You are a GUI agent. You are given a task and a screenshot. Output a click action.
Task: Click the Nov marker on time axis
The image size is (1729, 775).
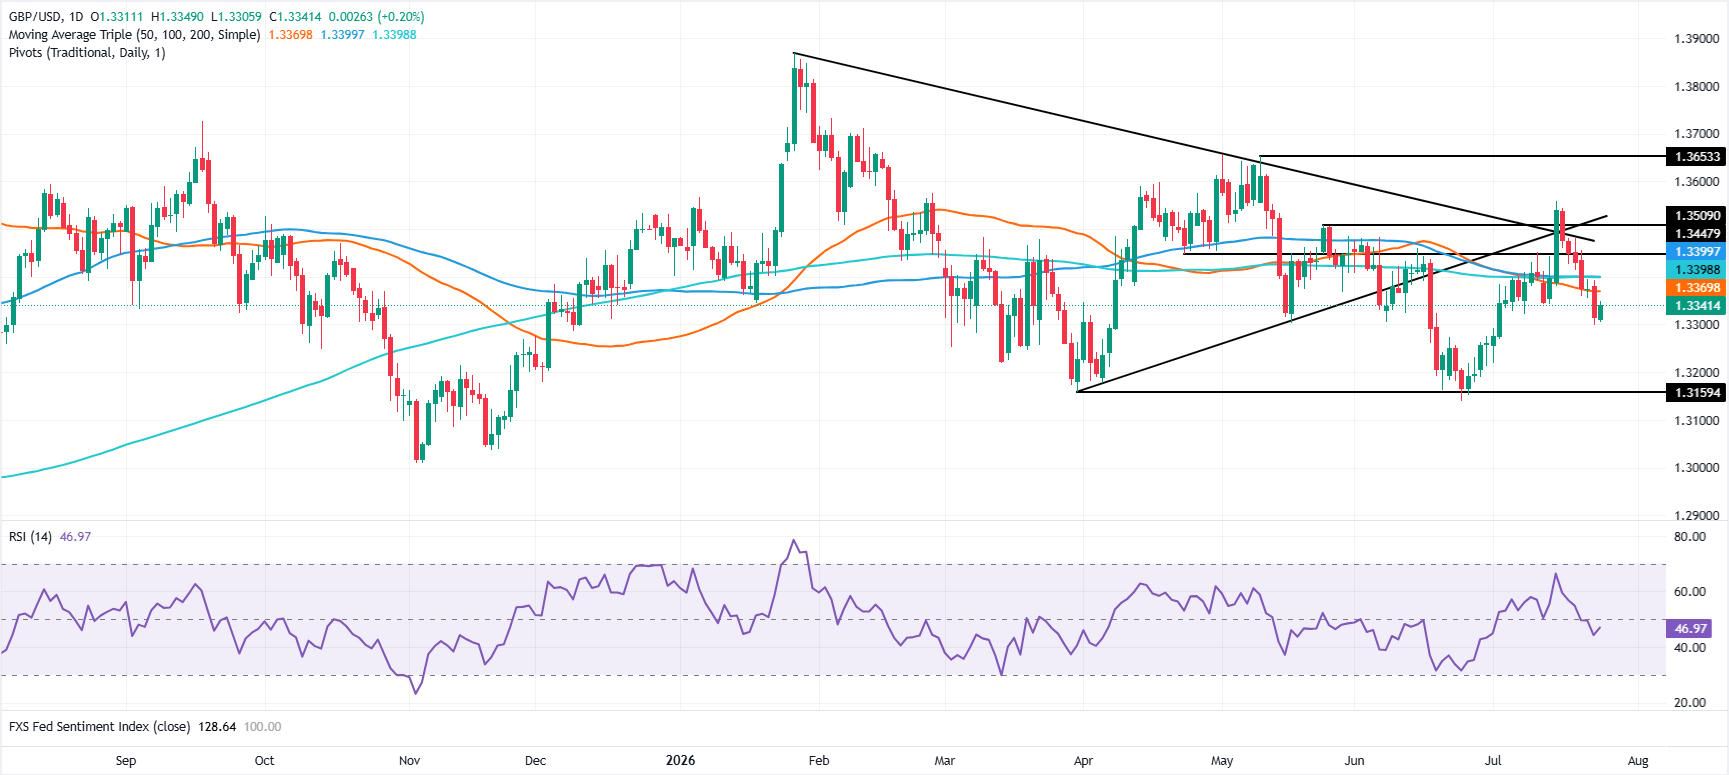tap(408, 760)
